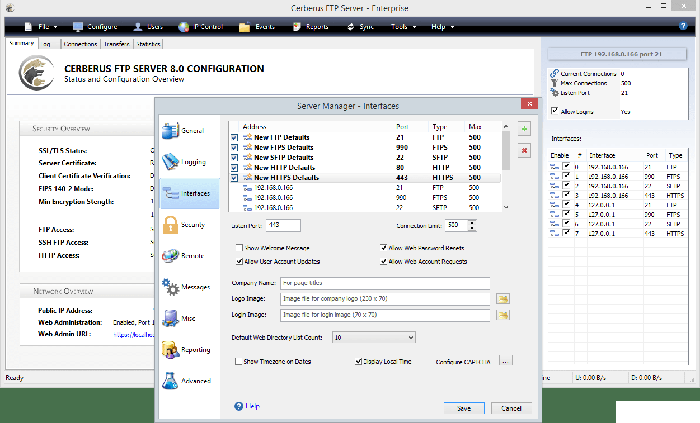
Task: Browse for Login Image file
Action: click(x=503, y=315)
